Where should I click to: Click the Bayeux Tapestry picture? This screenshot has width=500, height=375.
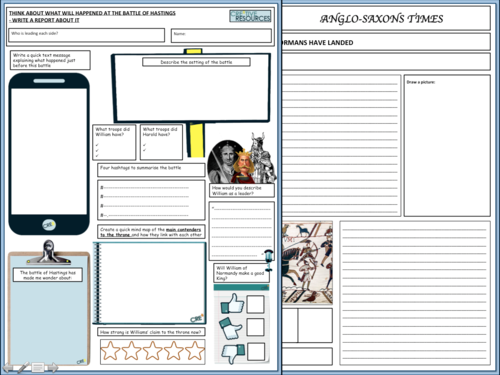(307, 263)
